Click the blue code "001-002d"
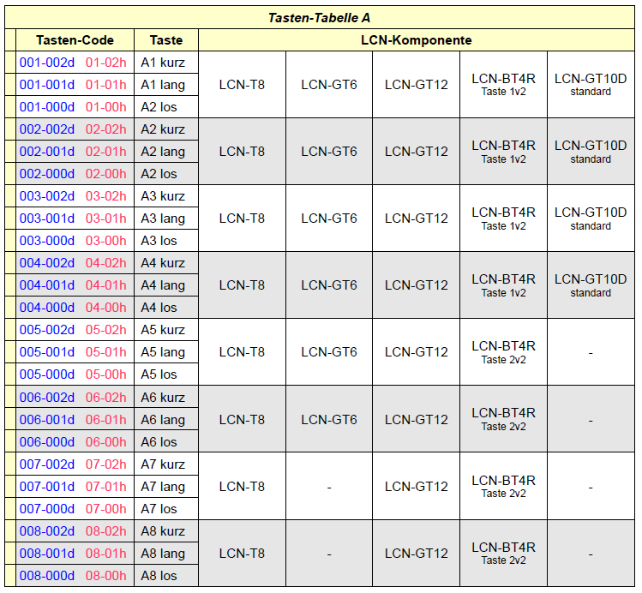Image resolution: width=642 pixels, height=593 pixels. click(47, 62)
